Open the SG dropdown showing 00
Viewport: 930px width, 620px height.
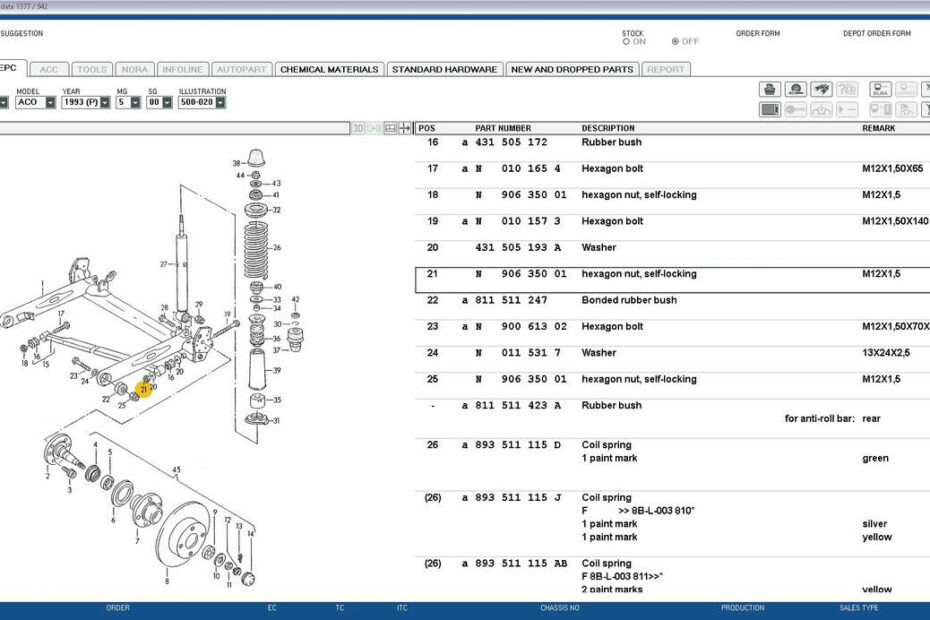point(160,102)
